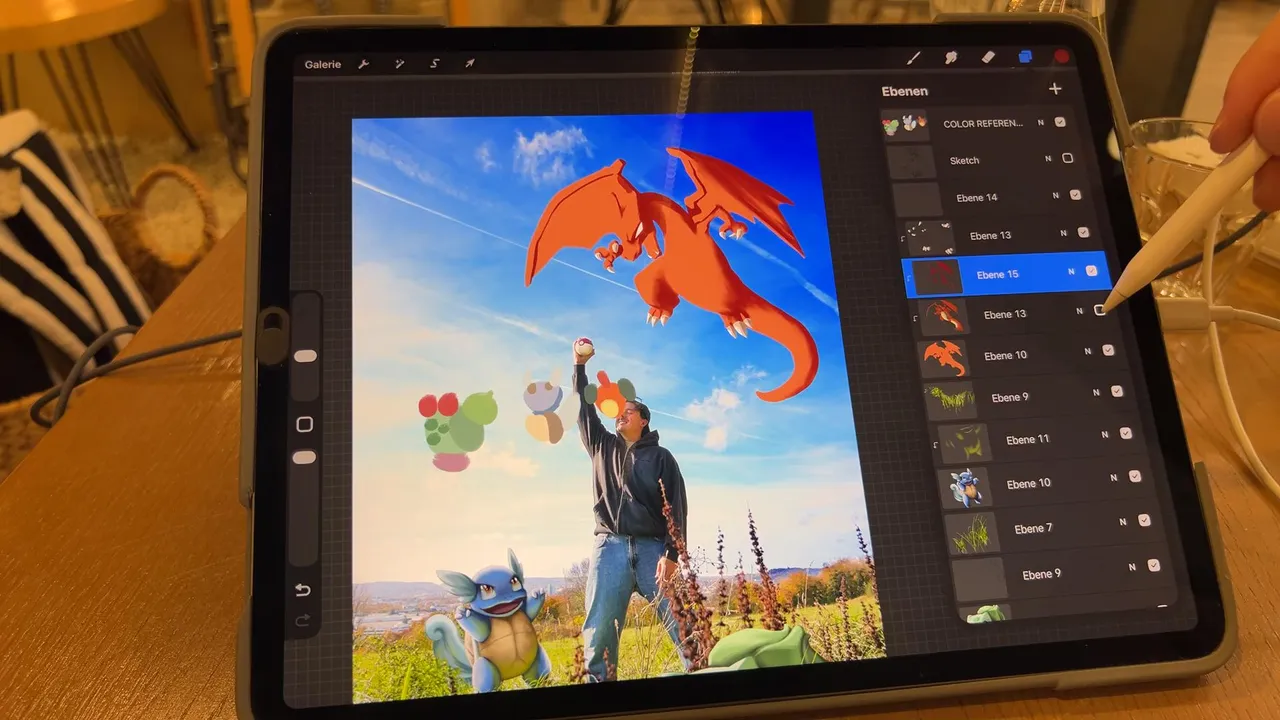Screen dimensions: 1280x720
Task: Hide the Ebene 14 layer
Action: pos(1075,195)
